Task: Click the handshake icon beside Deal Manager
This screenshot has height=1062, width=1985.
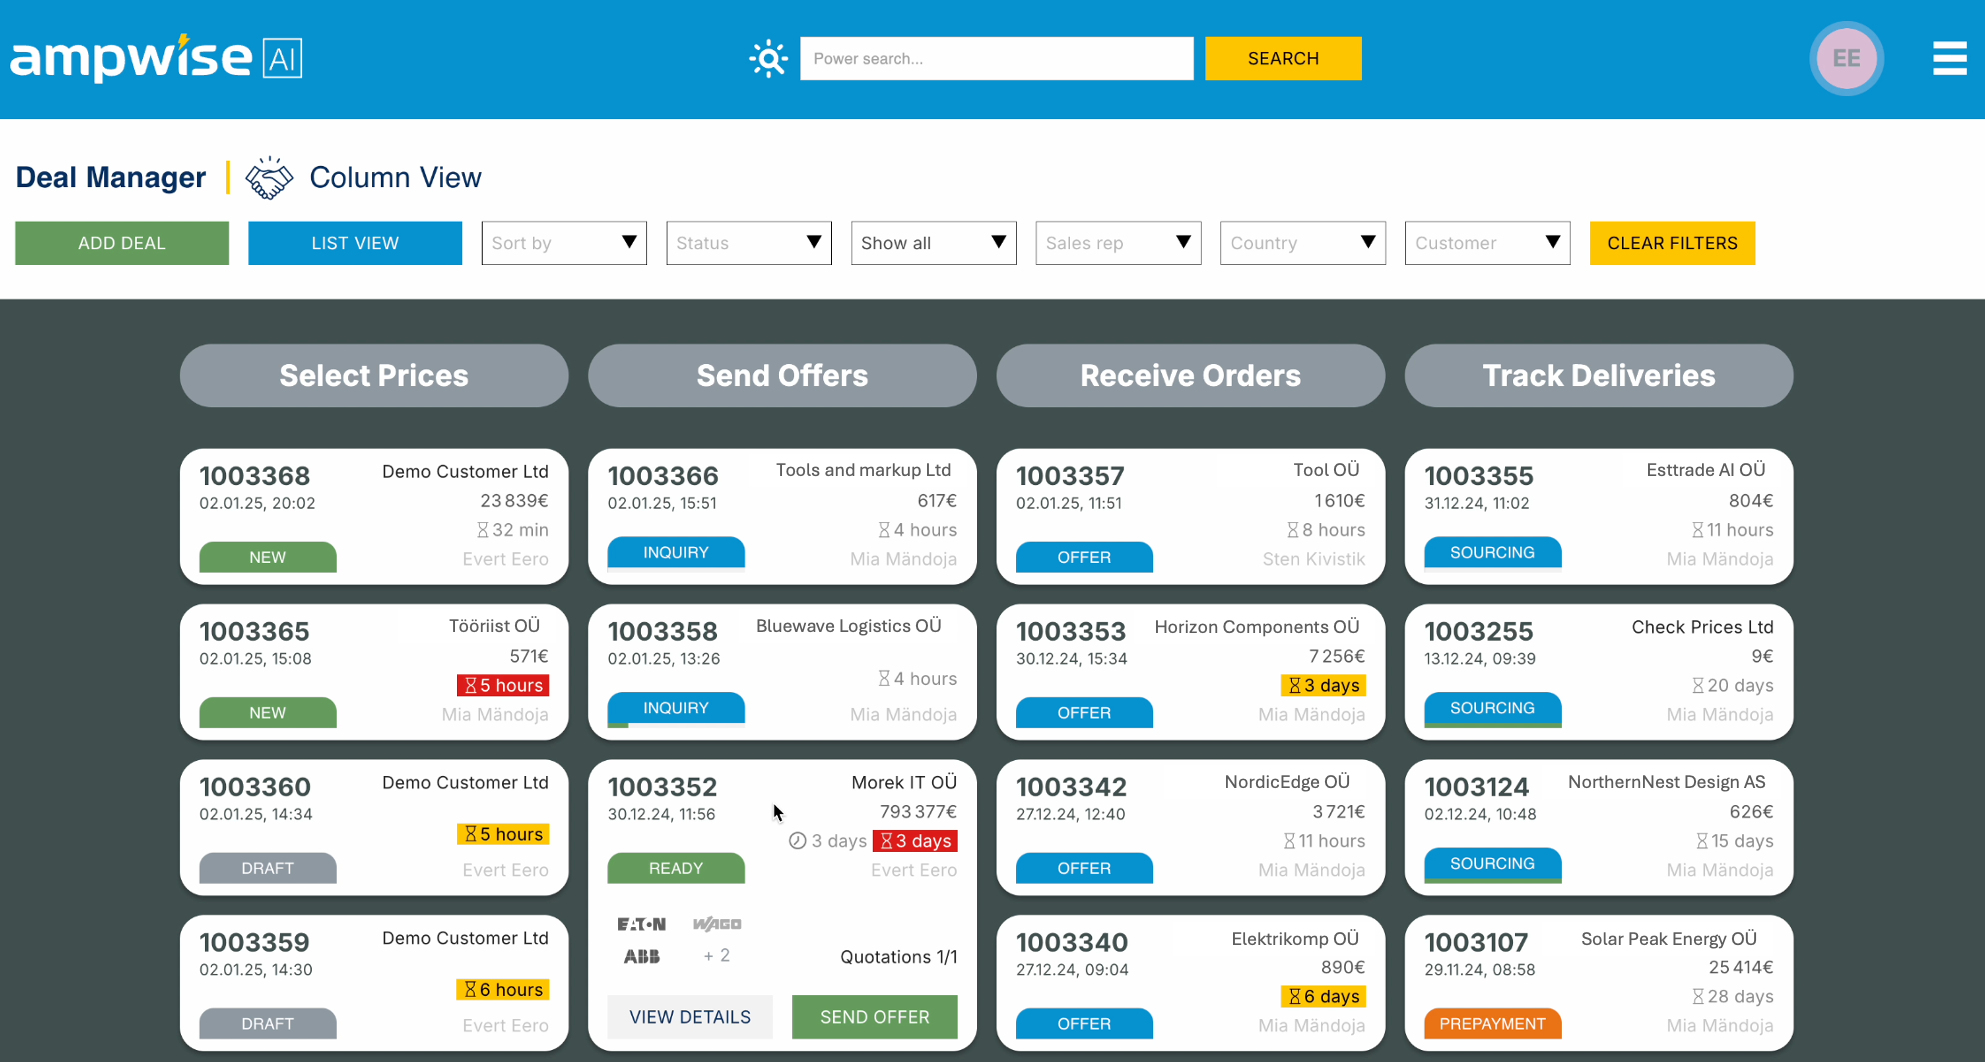Action: pyautogui.click(x=268, y=176)
